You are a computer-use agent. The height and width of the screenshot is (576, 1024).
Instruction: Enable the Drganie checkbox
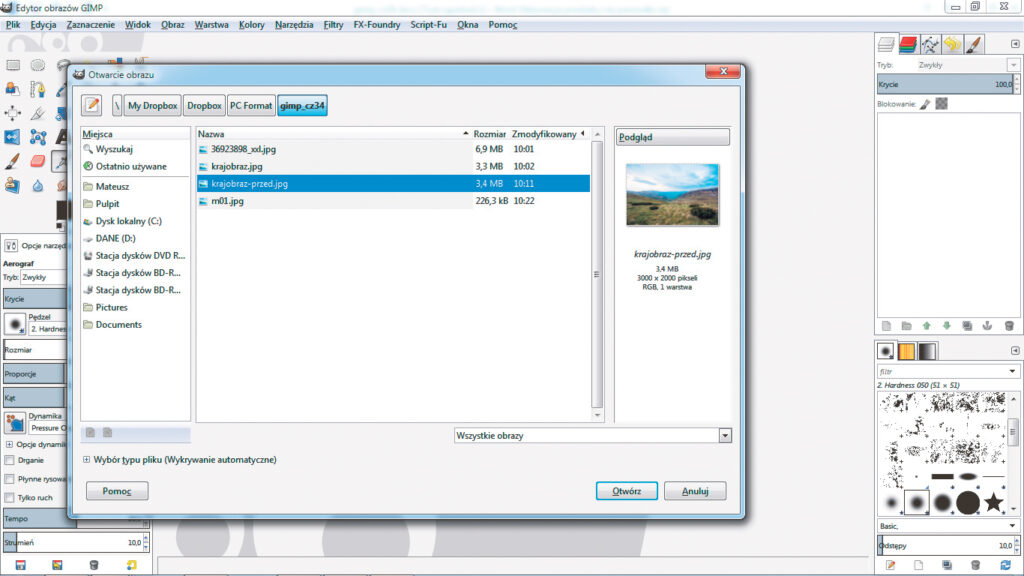click(10, 461)
